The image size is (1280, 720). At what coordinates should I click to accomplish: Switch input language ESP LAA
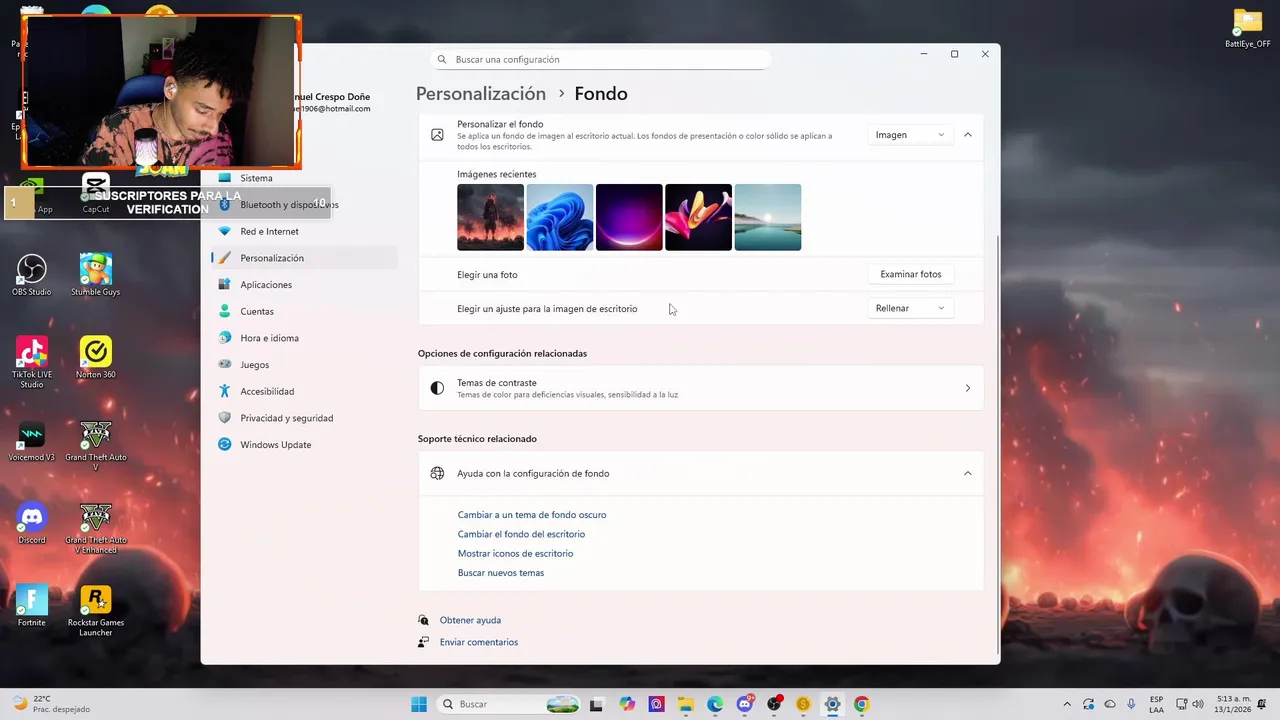[x=1156, y=704]
